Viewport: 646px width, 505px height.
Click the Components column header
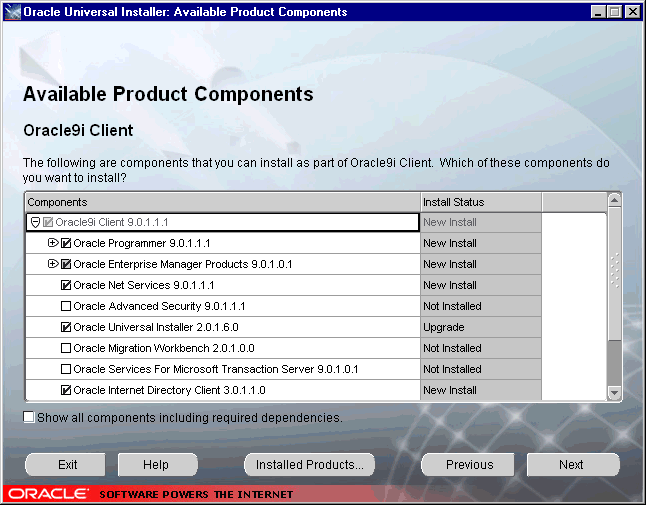pos(223,202)
